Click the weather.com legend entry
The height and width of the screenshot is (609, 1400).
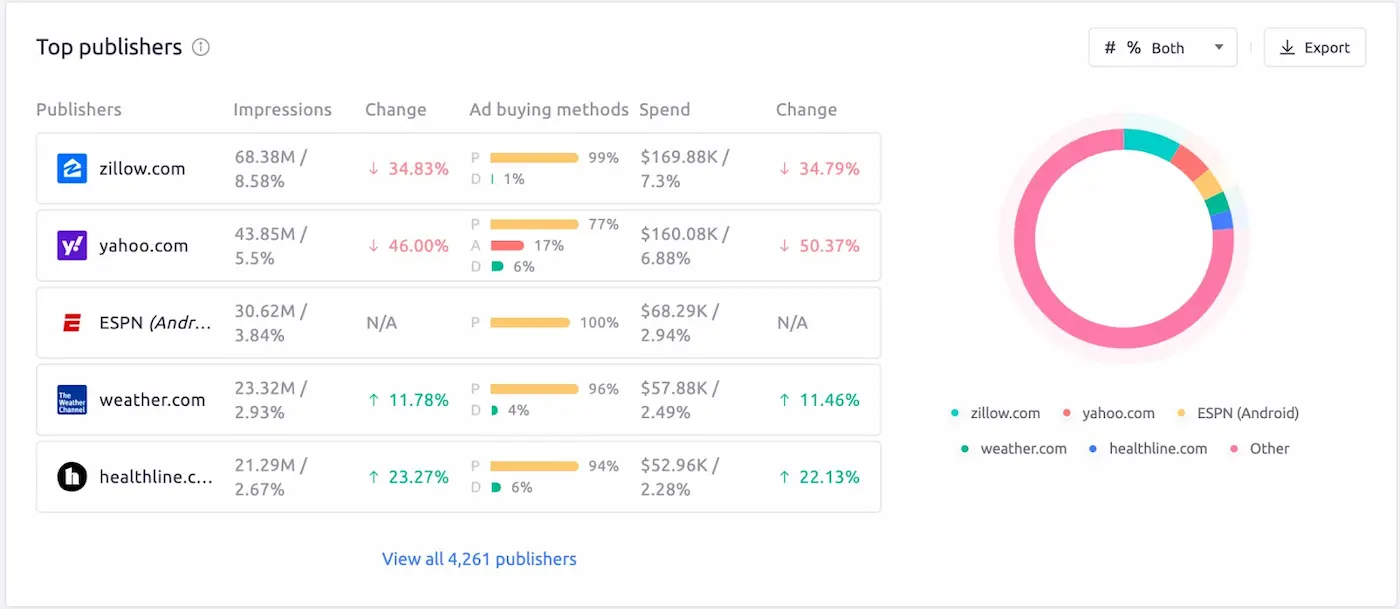(1023, 448)
